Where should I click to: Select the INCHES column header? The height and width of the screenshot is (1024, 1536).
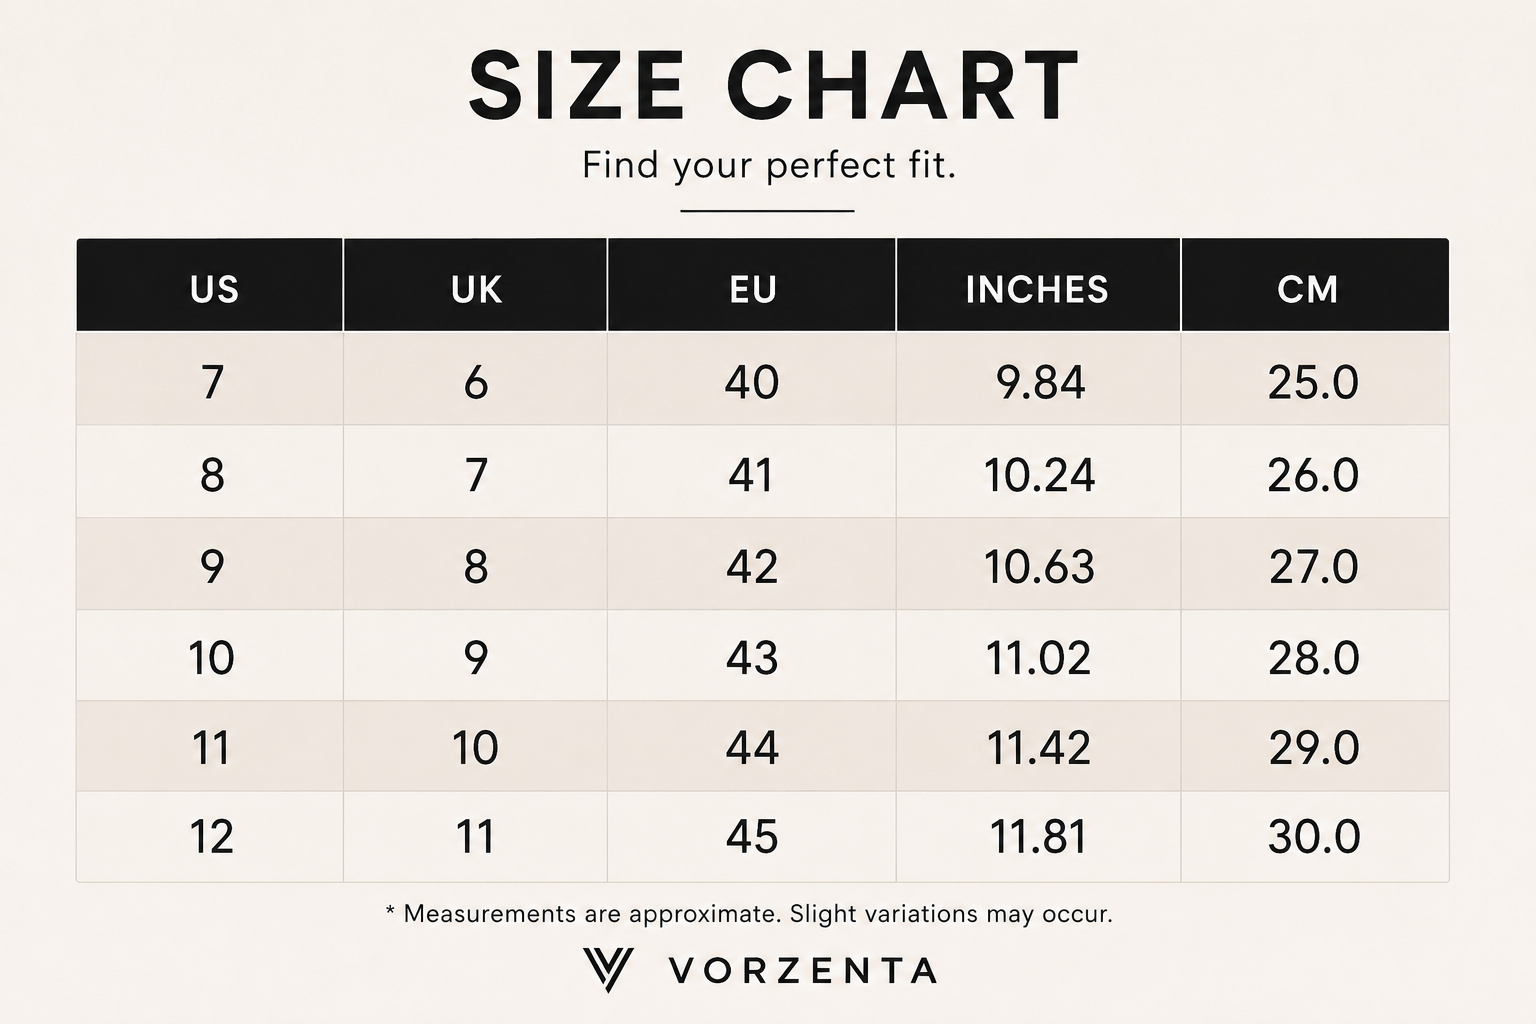coord(1038,285)
